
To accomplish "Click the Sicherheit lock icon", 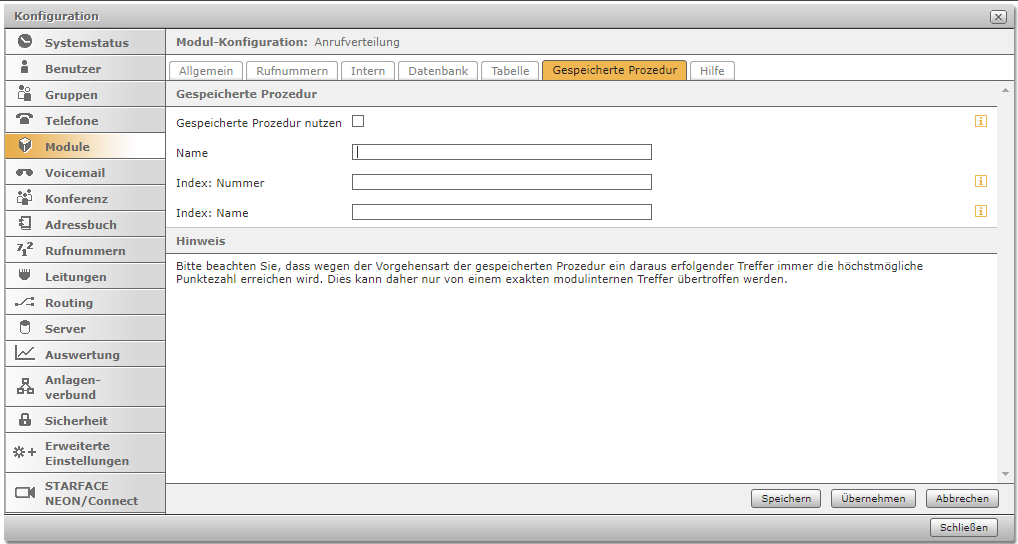I will tap(25, 420).
